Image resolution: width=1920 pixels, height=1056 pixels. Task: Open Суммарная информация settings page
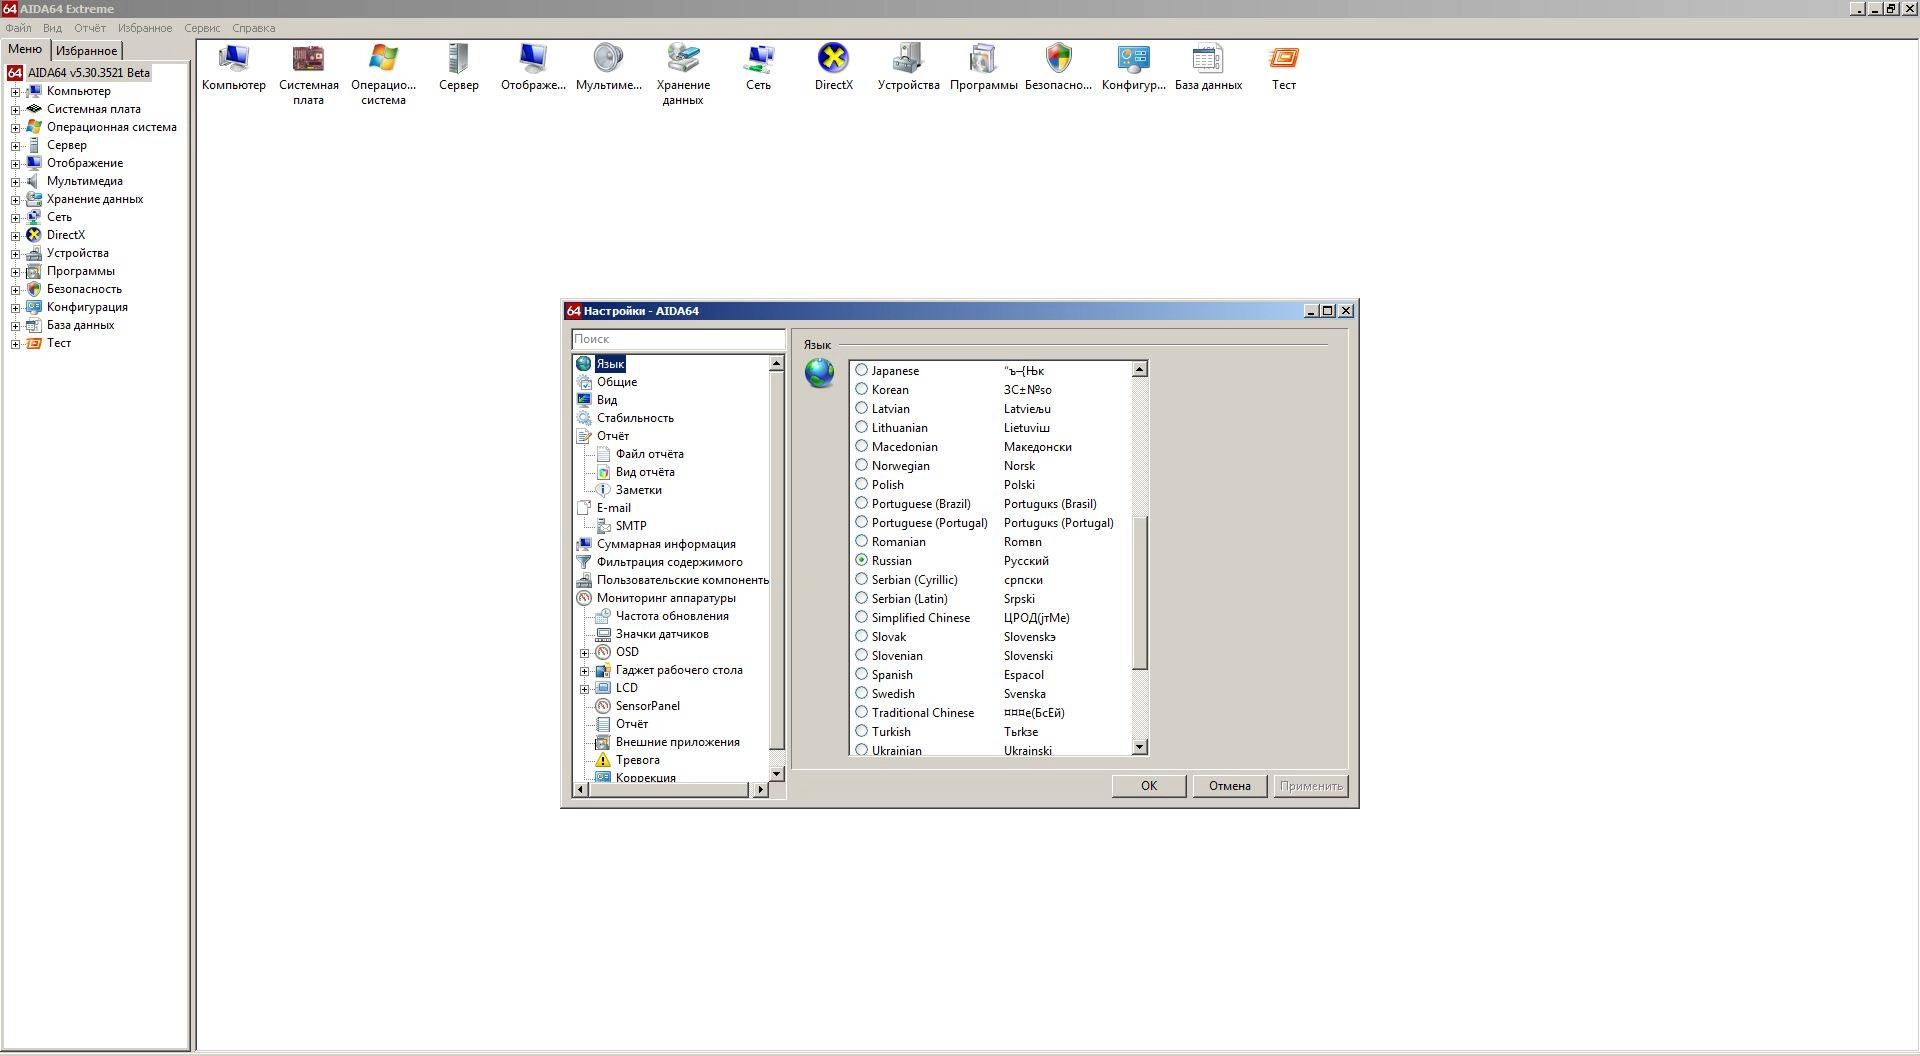[666, 544]
